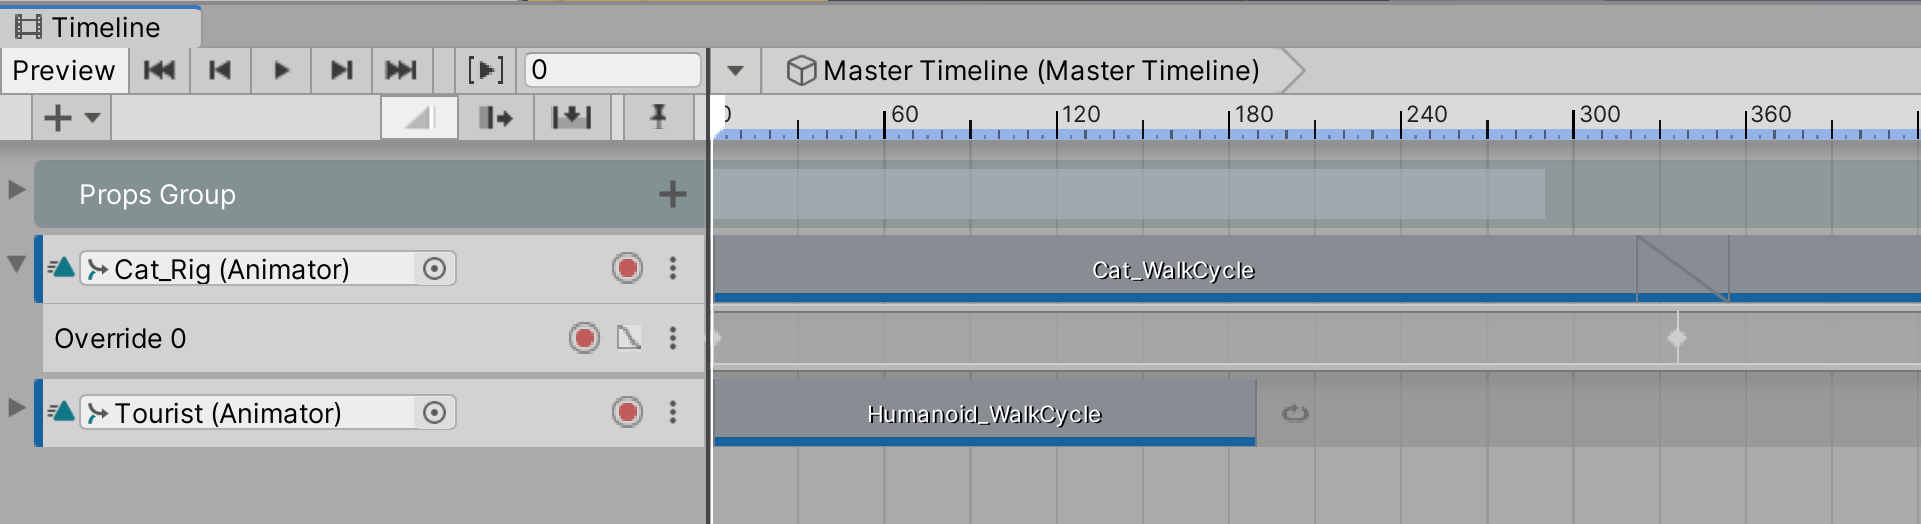Enable Preview mode

click(64, 70)
